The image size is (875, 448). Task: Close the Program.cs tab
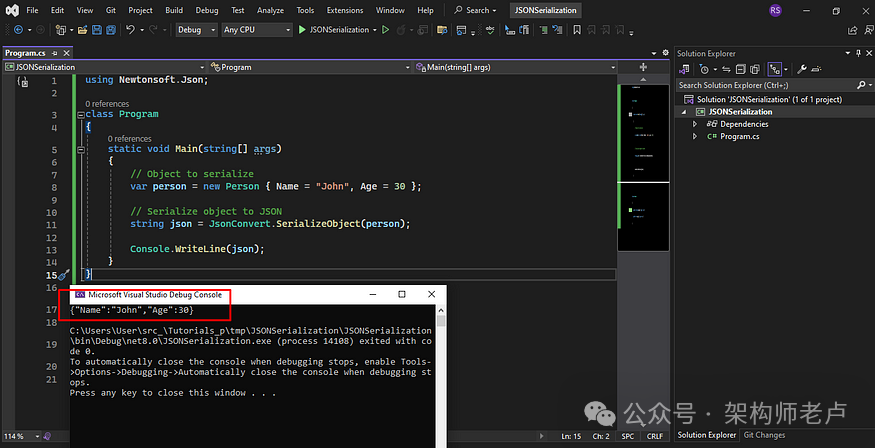[66, 54]
